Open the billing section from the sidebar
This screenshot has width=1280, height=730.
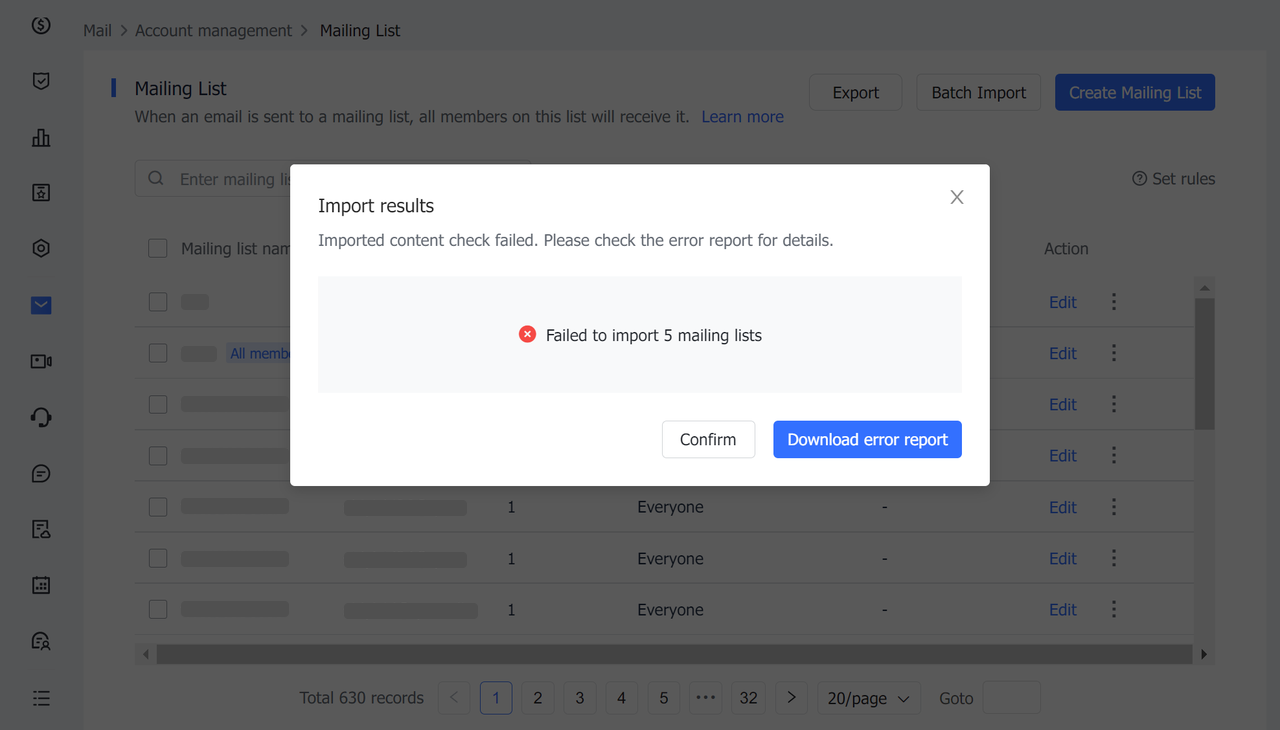coord(40,25)
